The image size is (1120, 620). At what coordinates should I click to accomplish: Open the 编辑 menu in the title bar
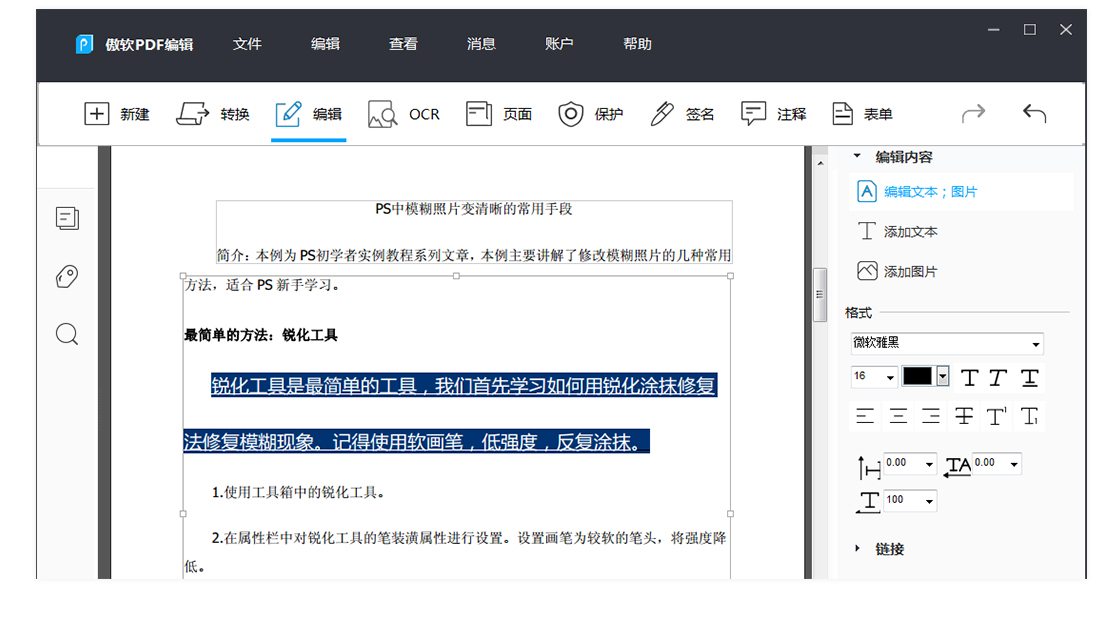pos(325,44)
